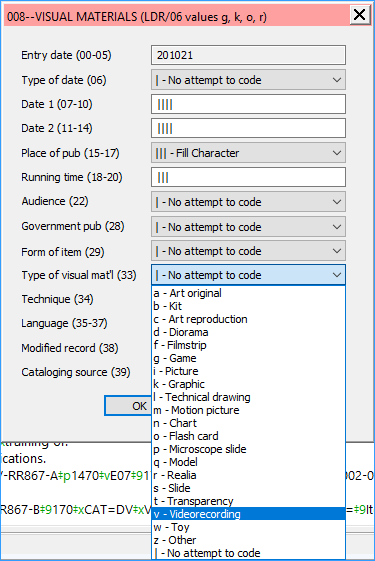Click the 'Form of item (29)' label

pyautogui.click(x=63, y=252)
